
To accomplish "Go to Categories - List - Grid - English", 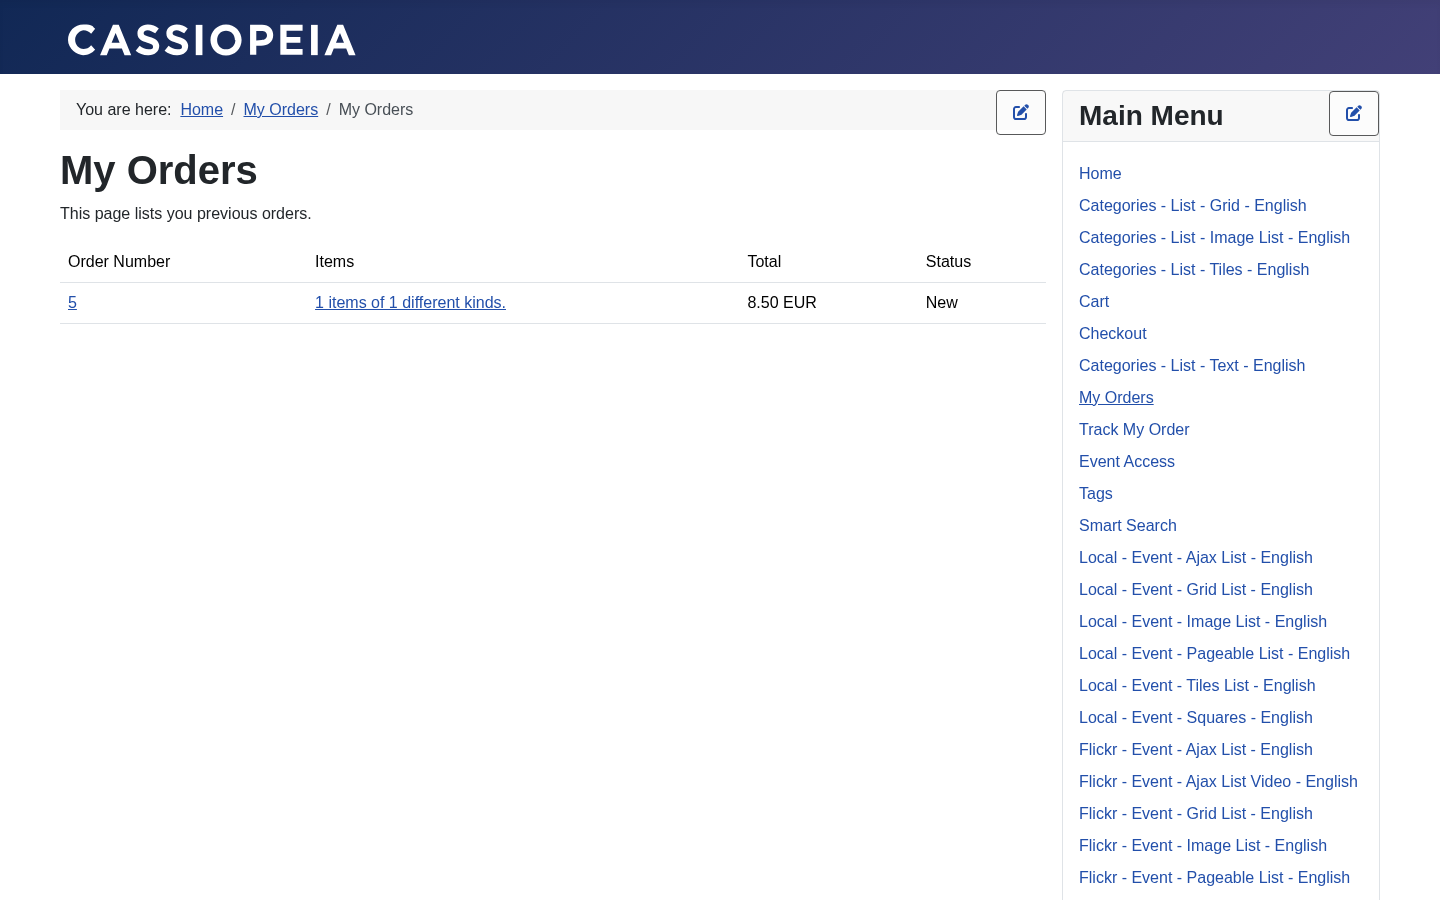I will click(x=1192, y=206).
